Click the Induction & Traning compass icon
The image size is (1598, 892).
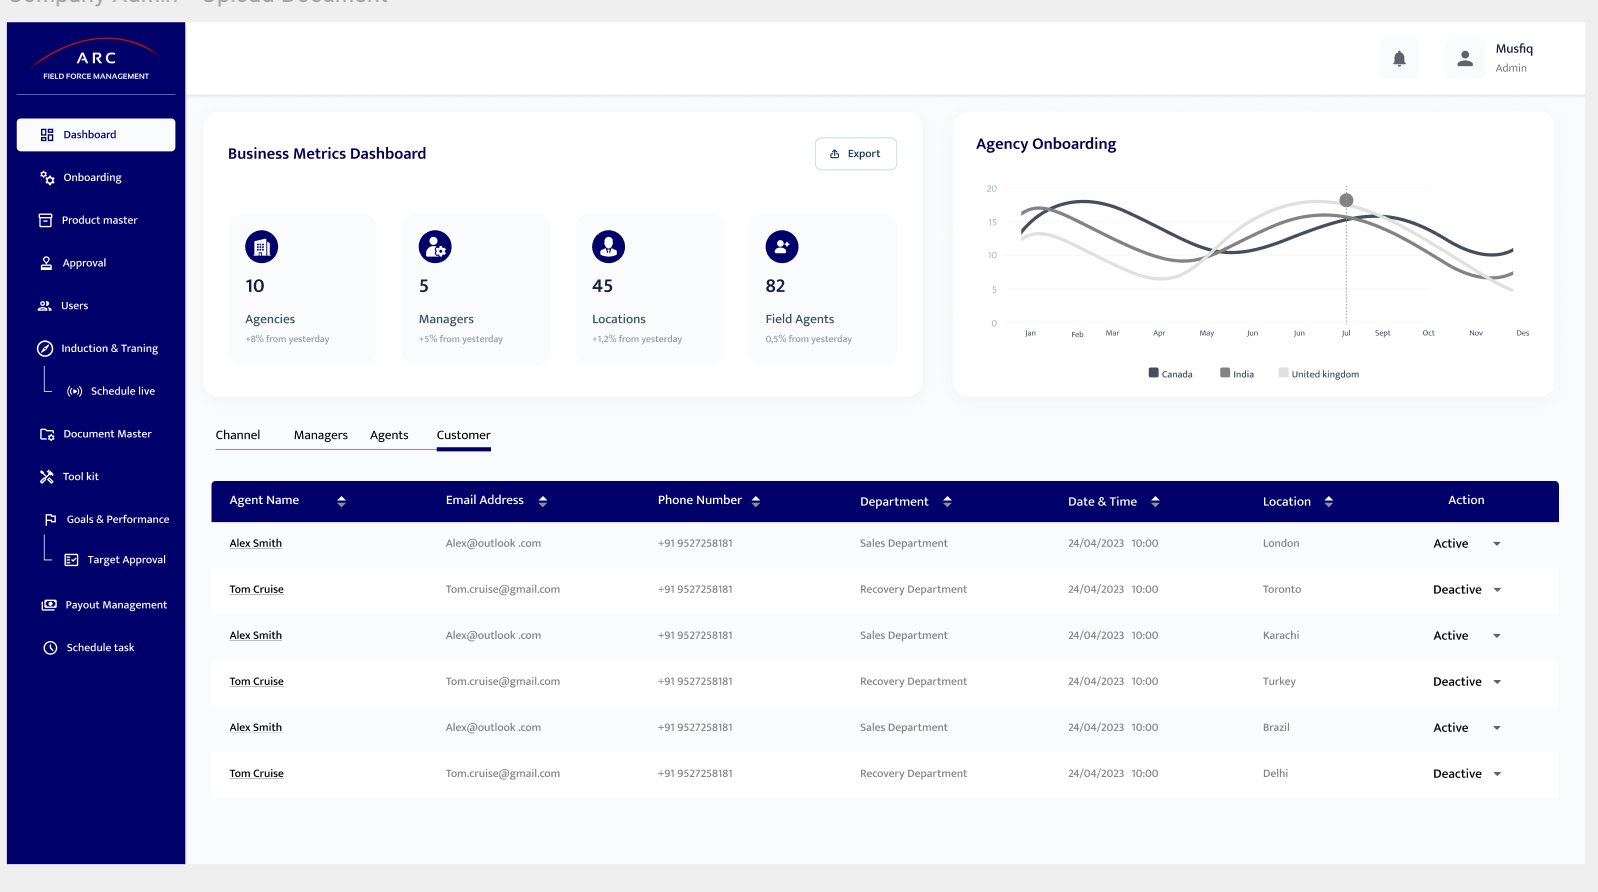pyautogui.click(x=45, y=348)
